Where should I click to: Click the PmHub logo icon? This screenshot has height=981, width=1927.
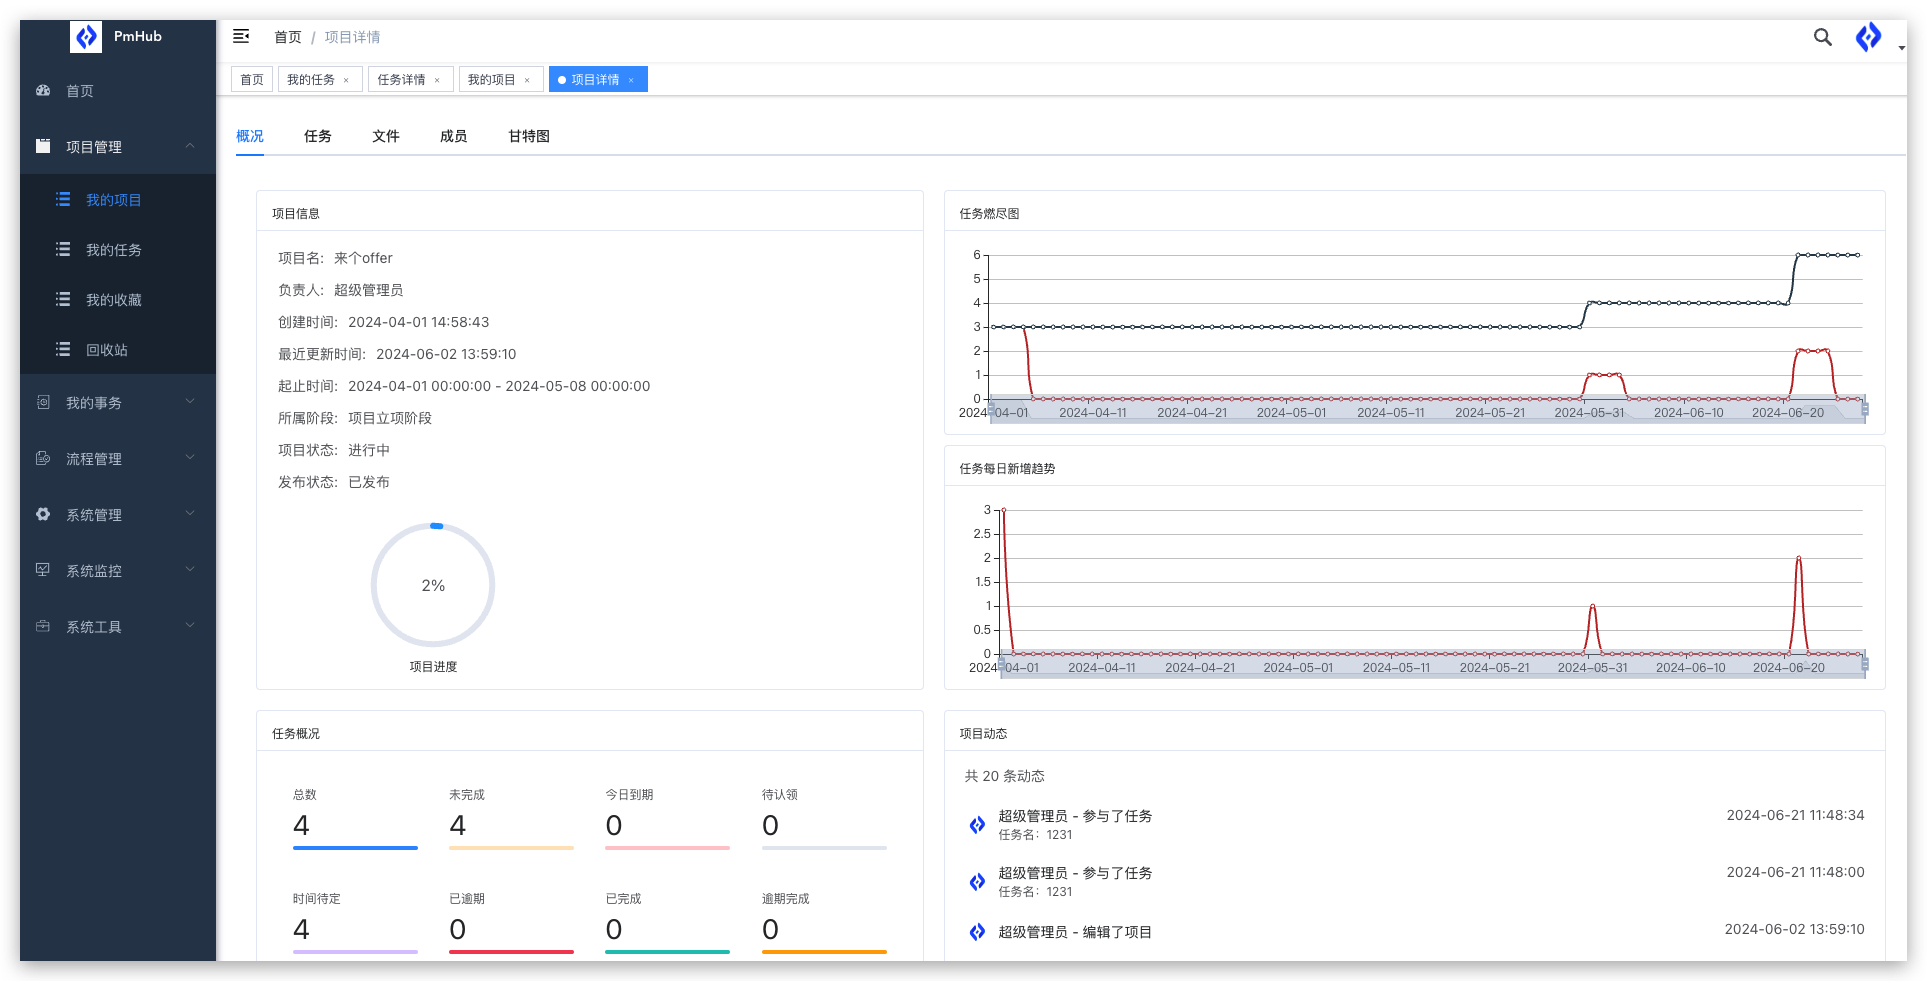(86, 37)
